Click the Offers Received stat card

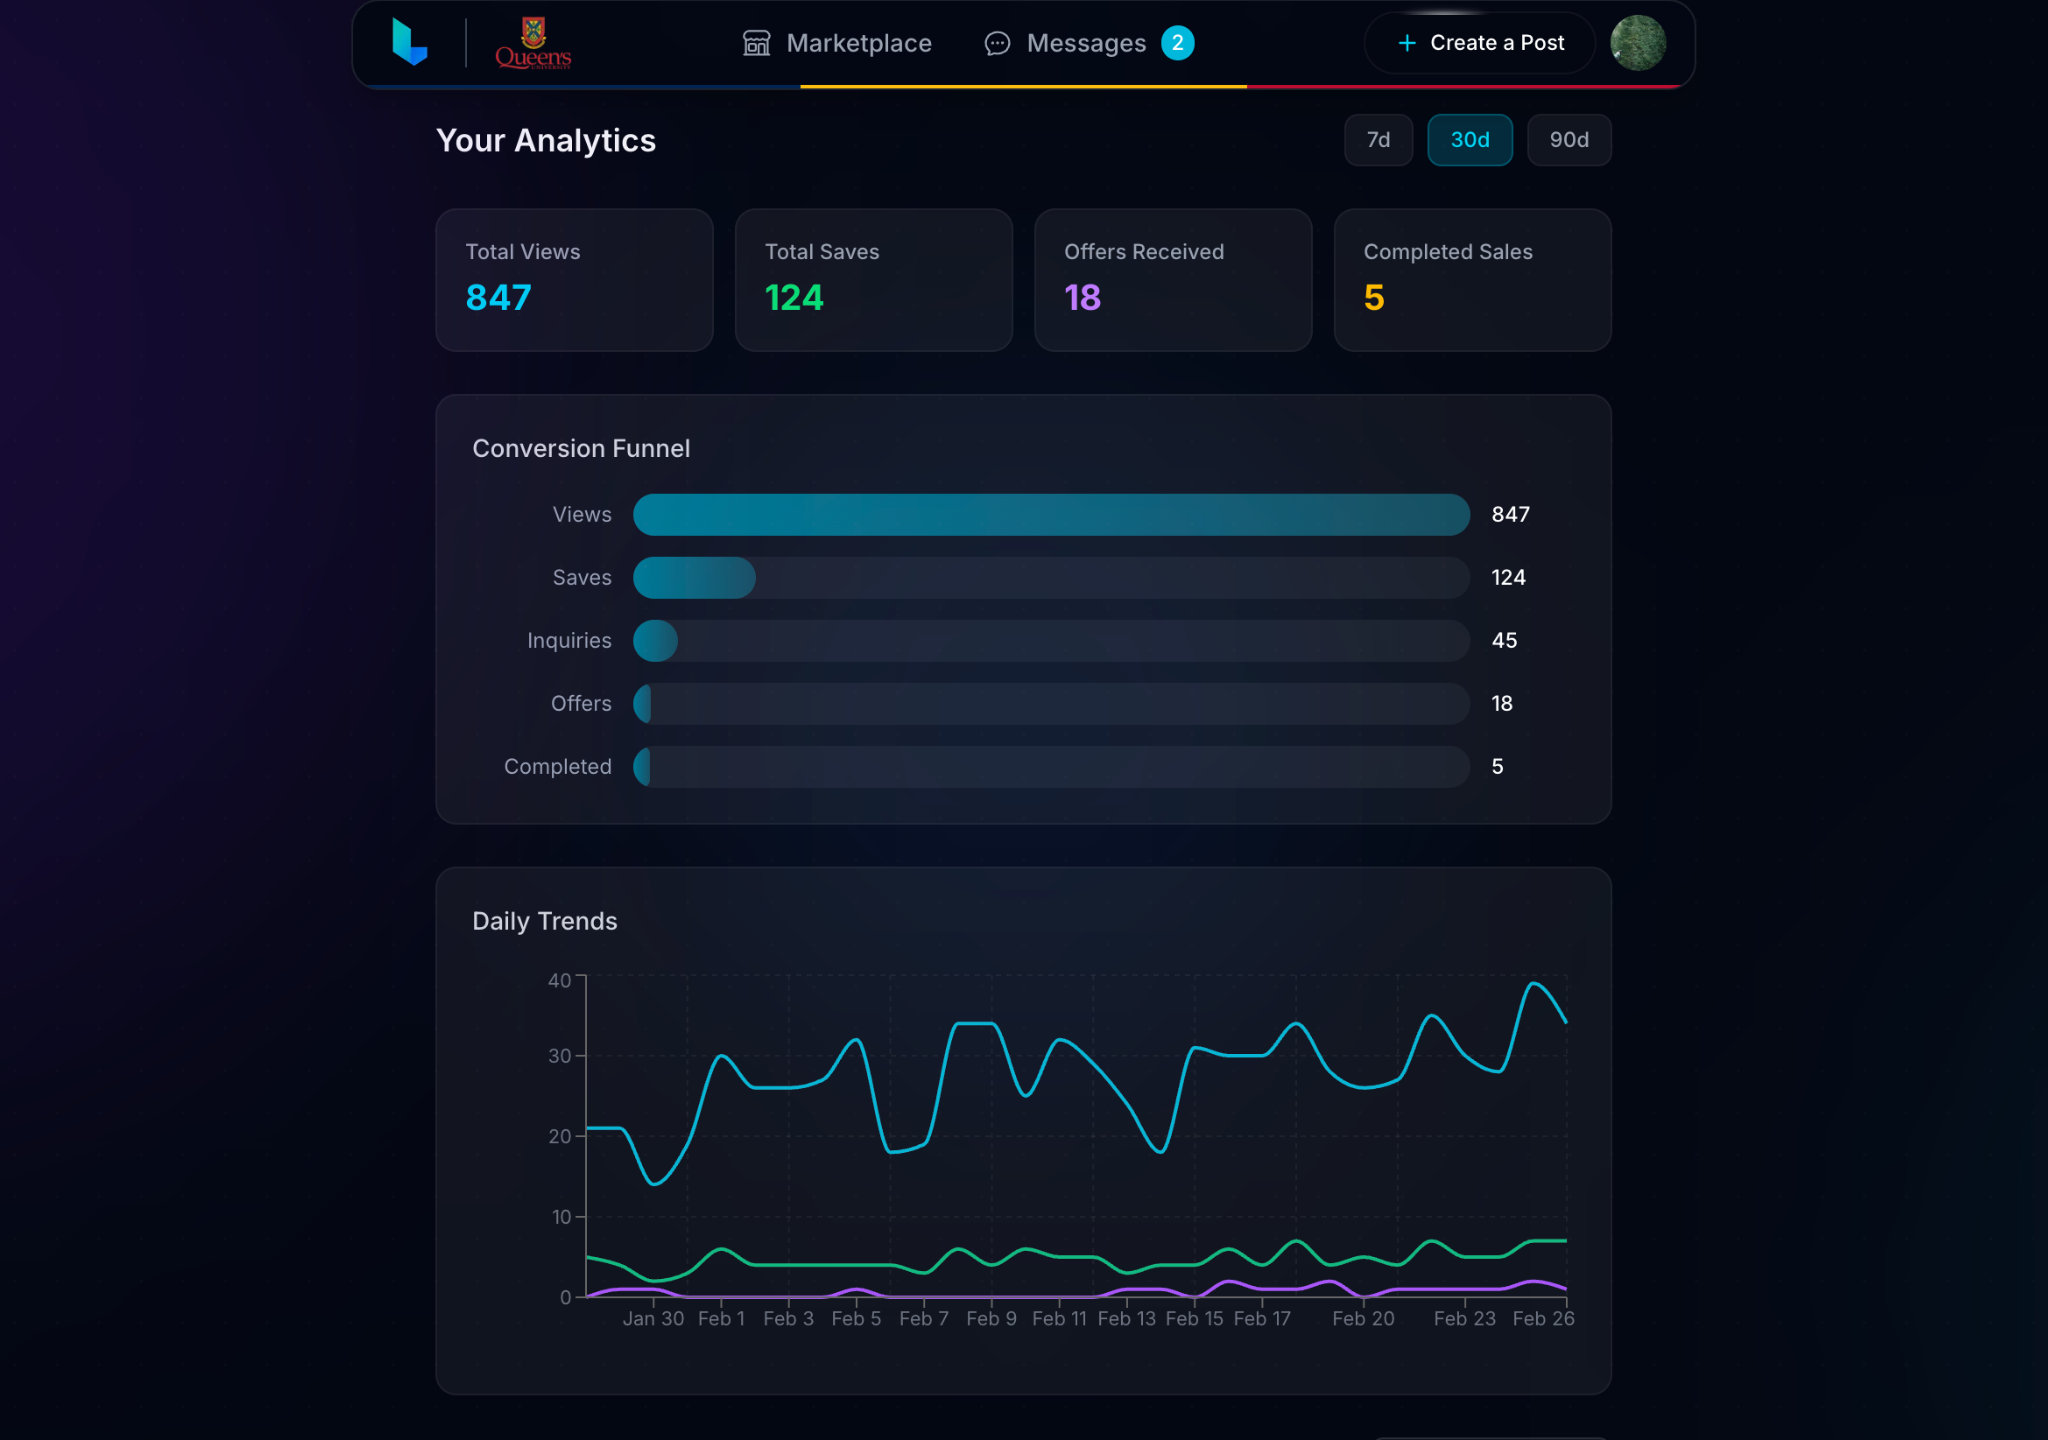point(1172,280)
